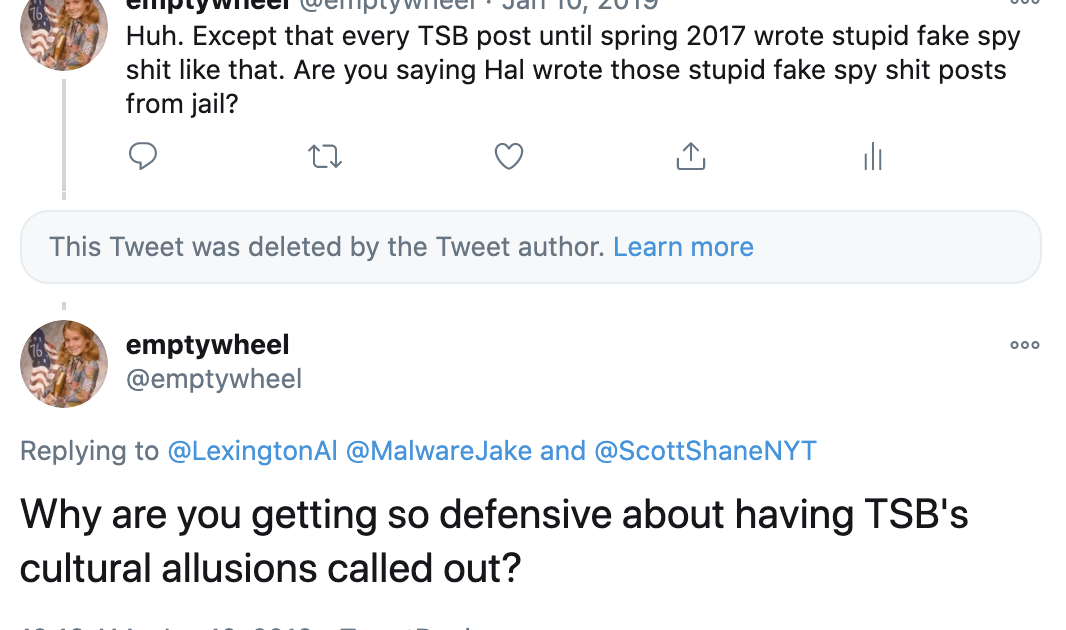Open more options for the defensive tweet
1066x630 pixels.
1024,345
